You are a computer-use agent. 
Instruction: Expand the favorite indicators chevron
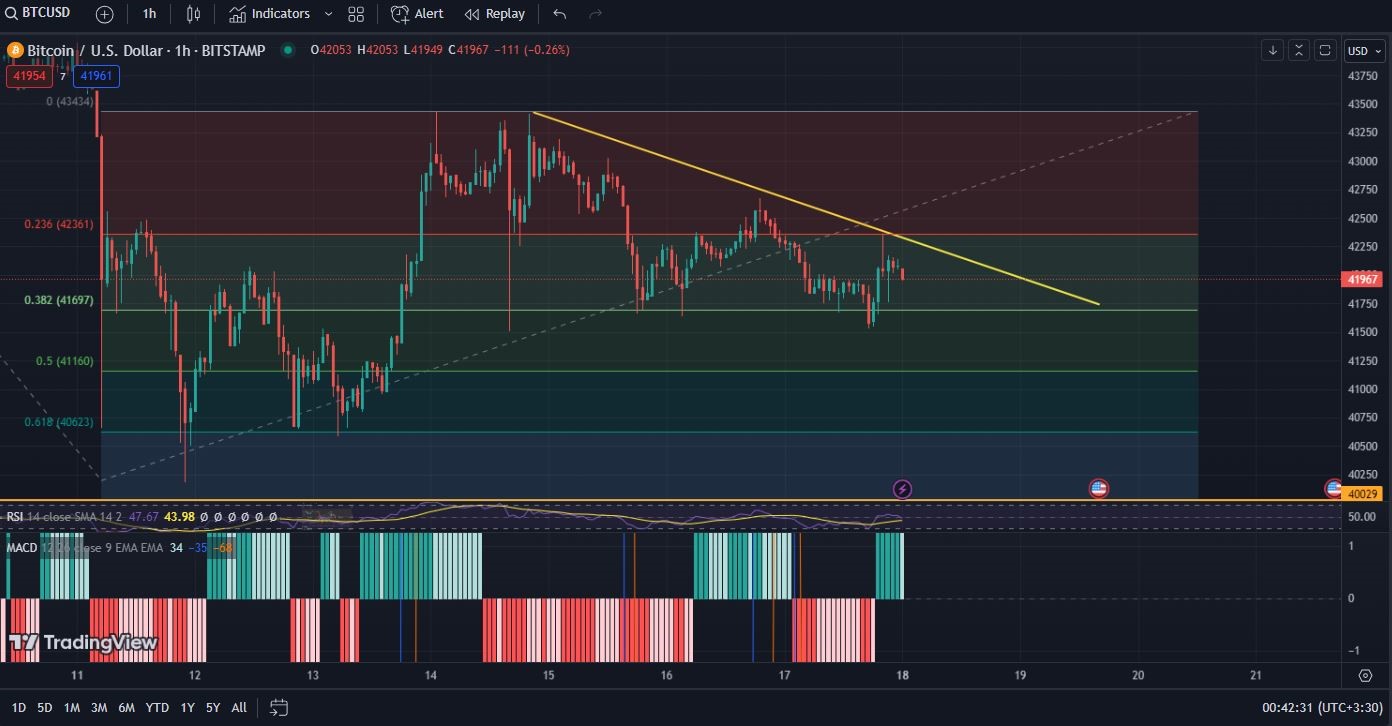point(330,14)
